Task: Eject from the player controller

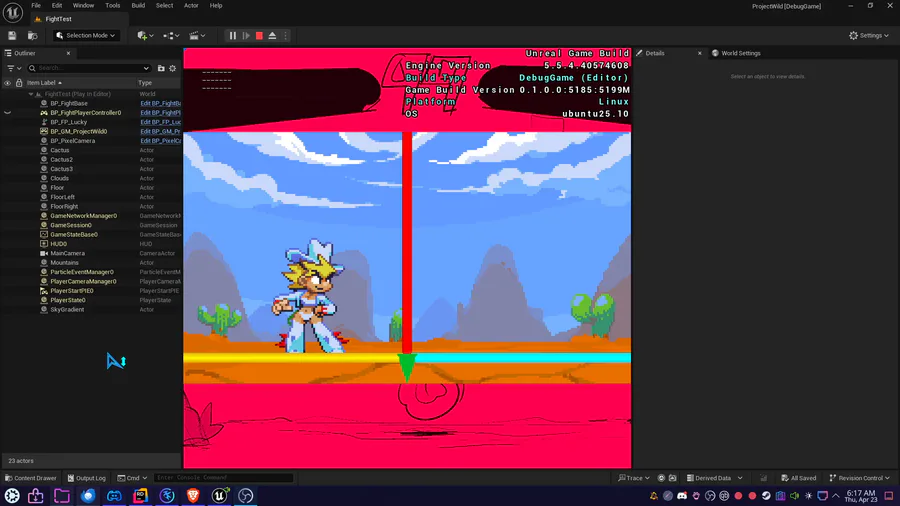Action: click(x=273, y=36)
